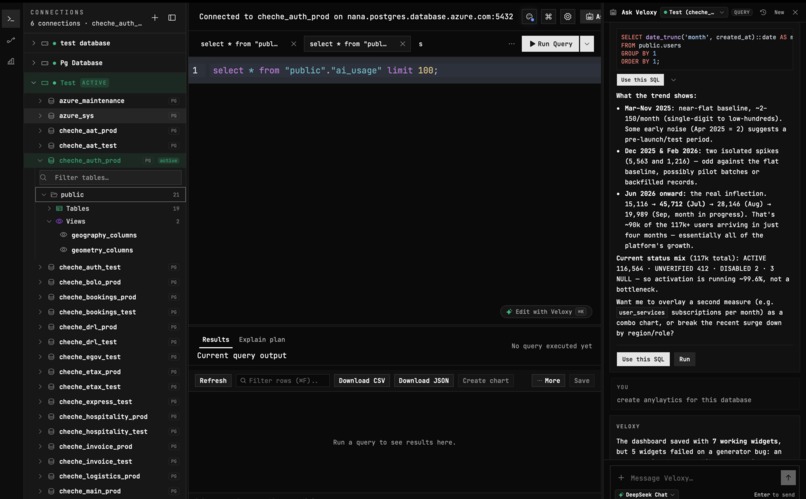The image size is (806, 499).
Task: Toggle the connections panel layout icon
Action: (172, 17)
